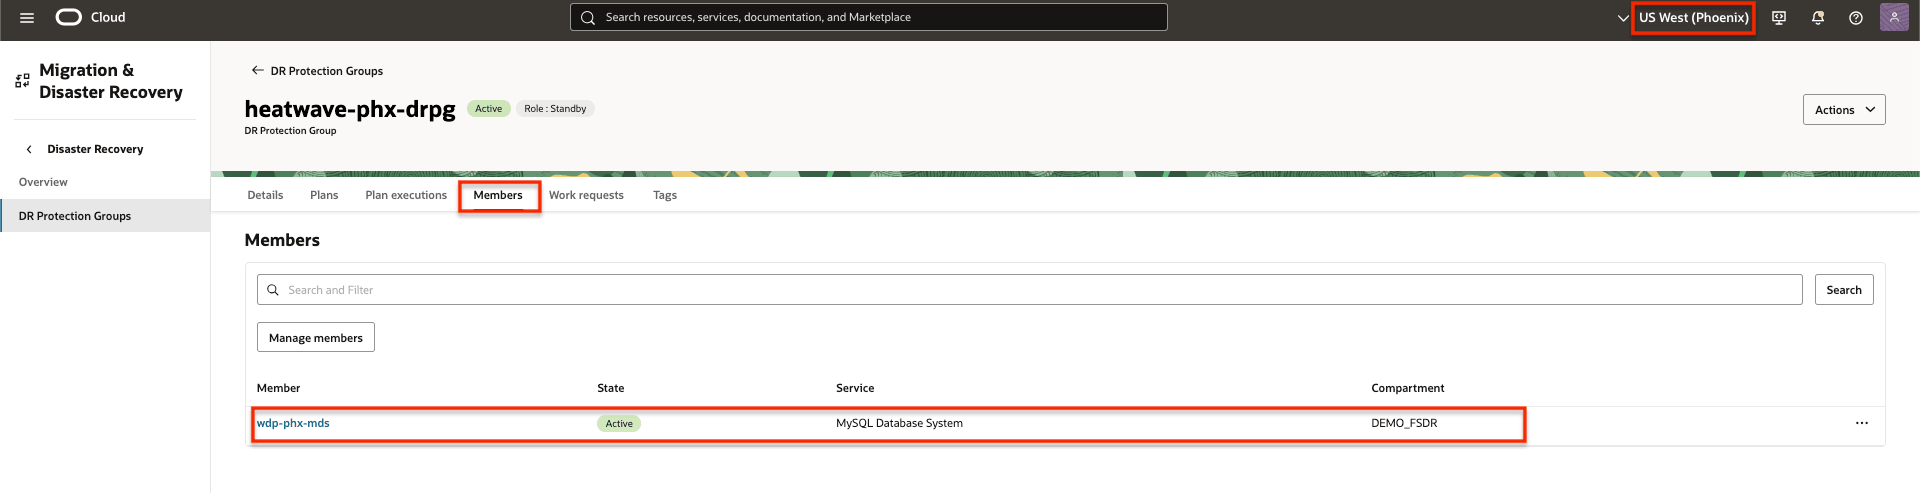Focus the Search and Filter field
The image size is (1920, 493).
pos(1029,290)
